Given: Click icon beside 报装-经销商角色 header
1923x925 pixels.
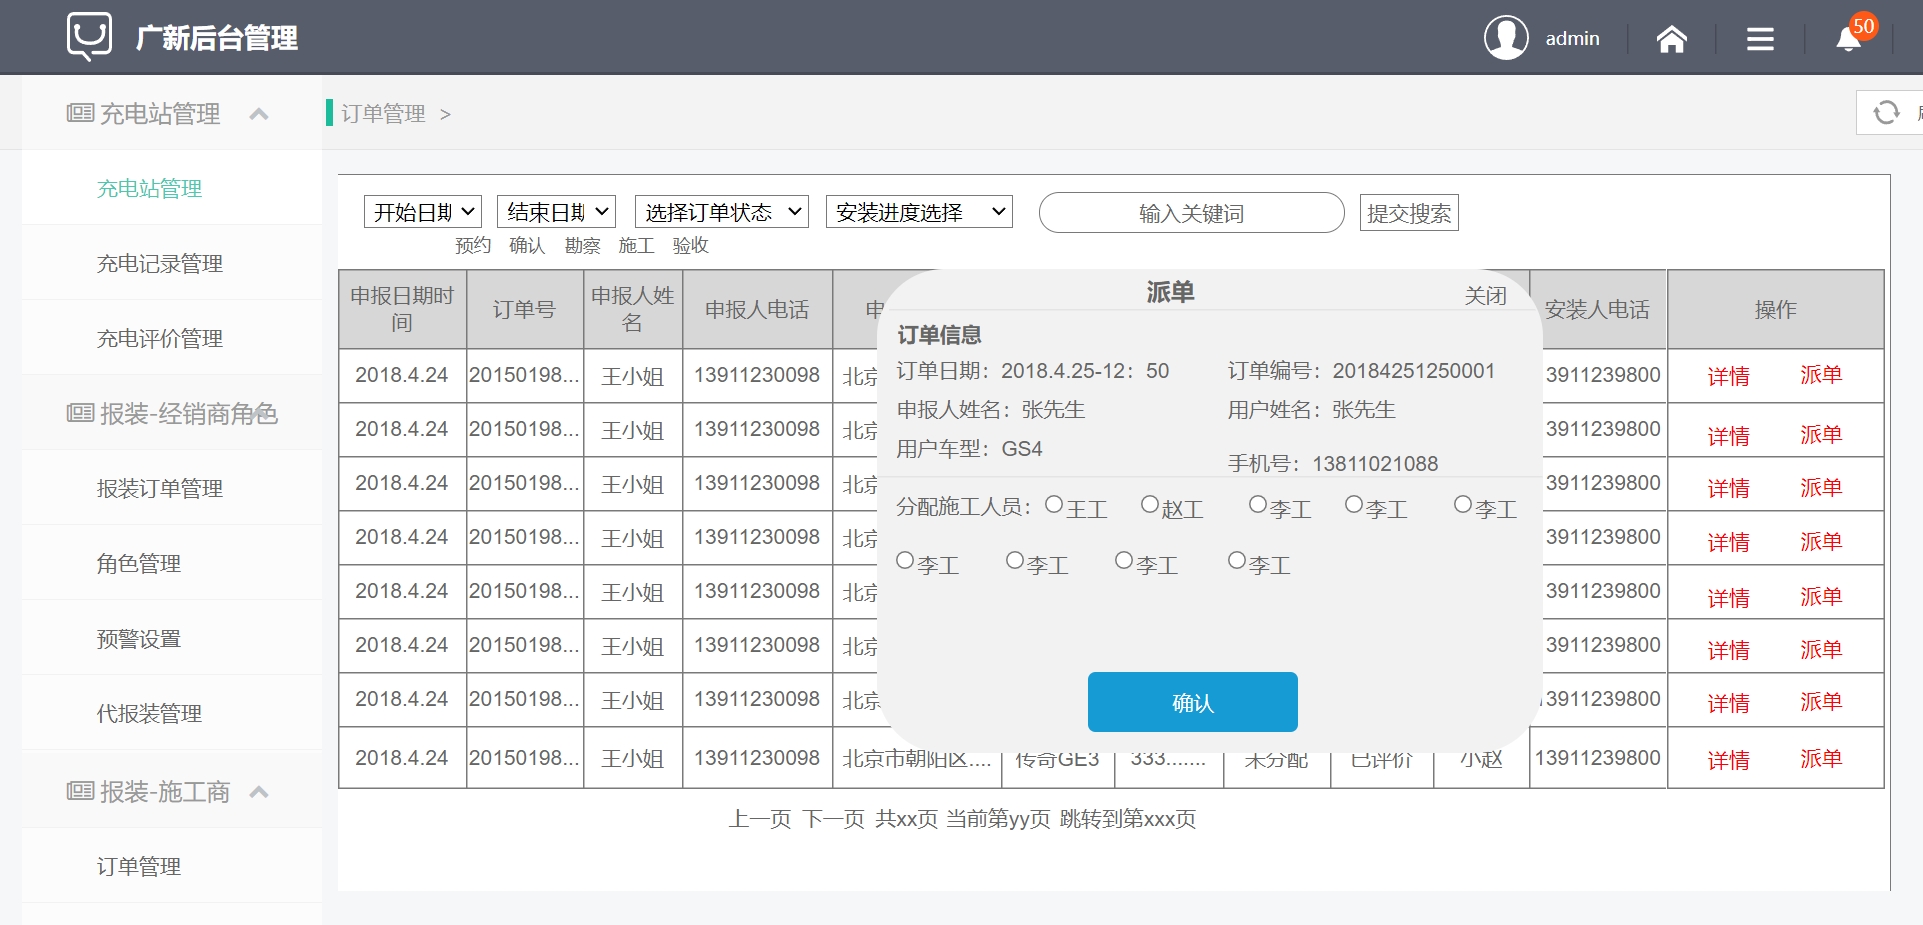Looking at the screenshot, I should [x=80, y=413].
